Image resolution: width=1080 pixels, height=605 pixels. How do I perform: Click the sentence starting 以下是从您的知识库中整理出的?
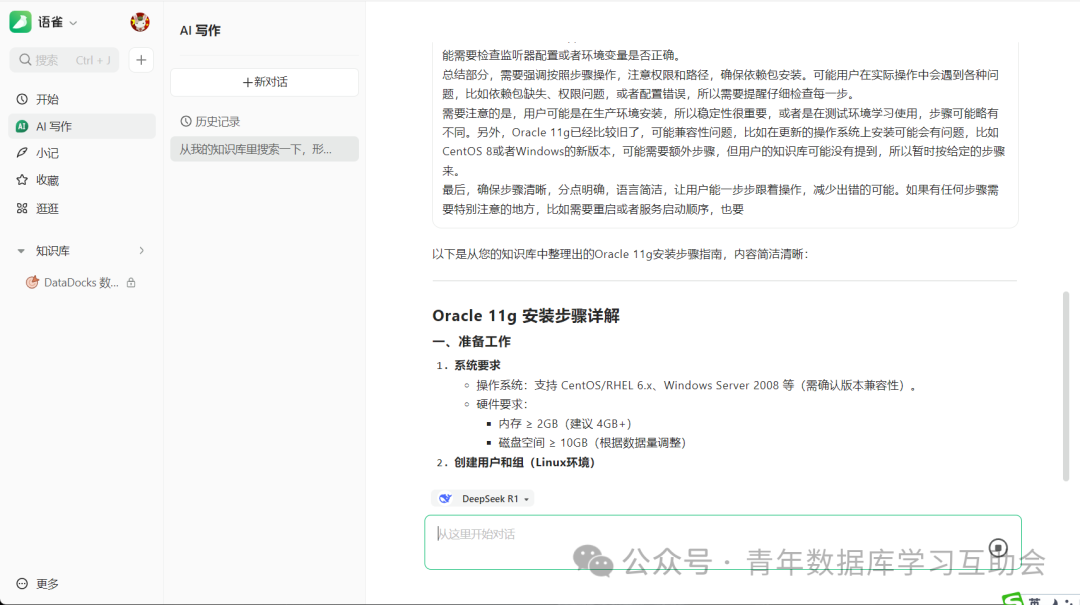pyautogui.click(x=620, y=254)
